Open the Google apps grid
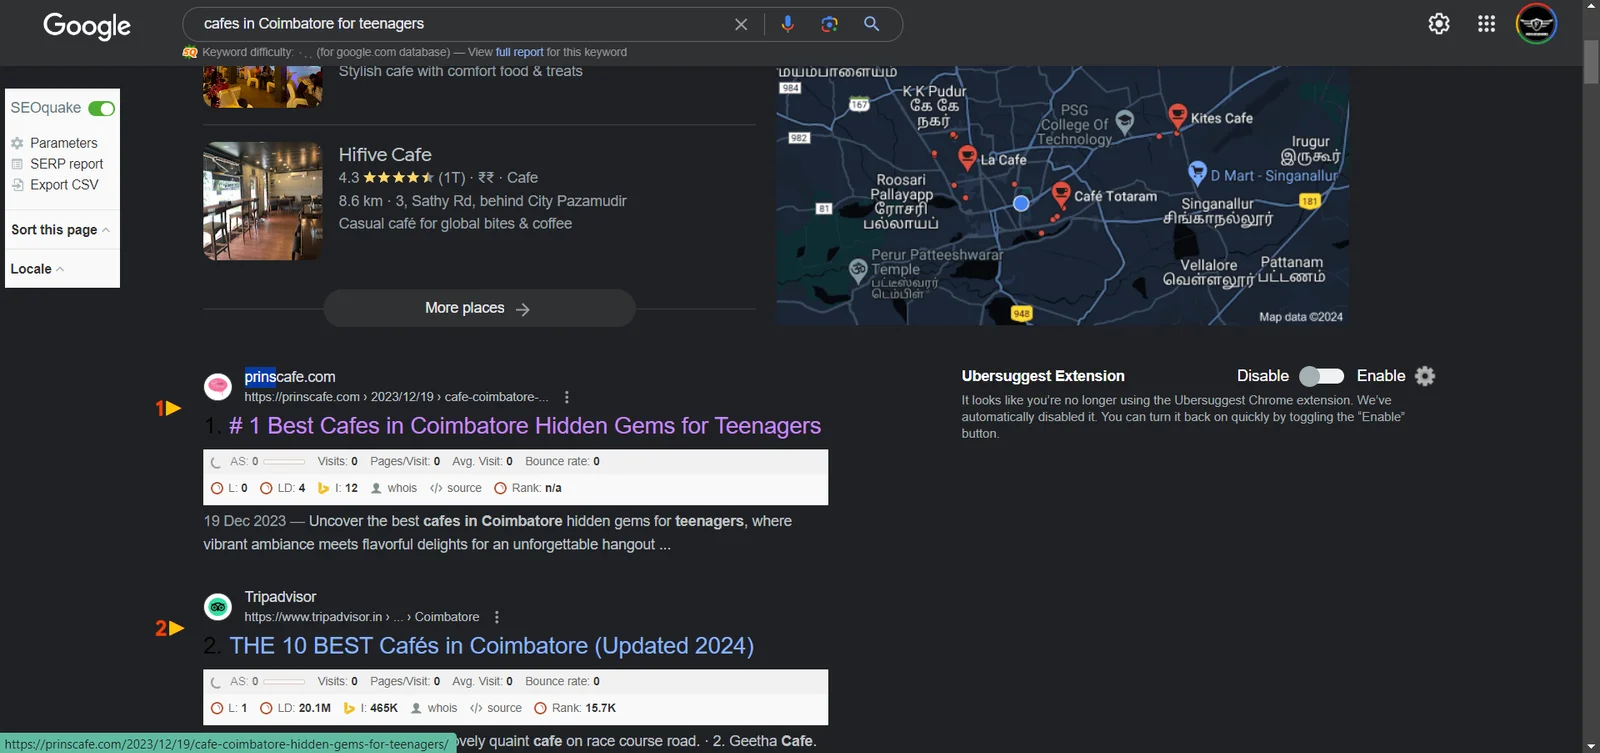The height and width of the screenshot is (753, 1600). [1487, 24]
